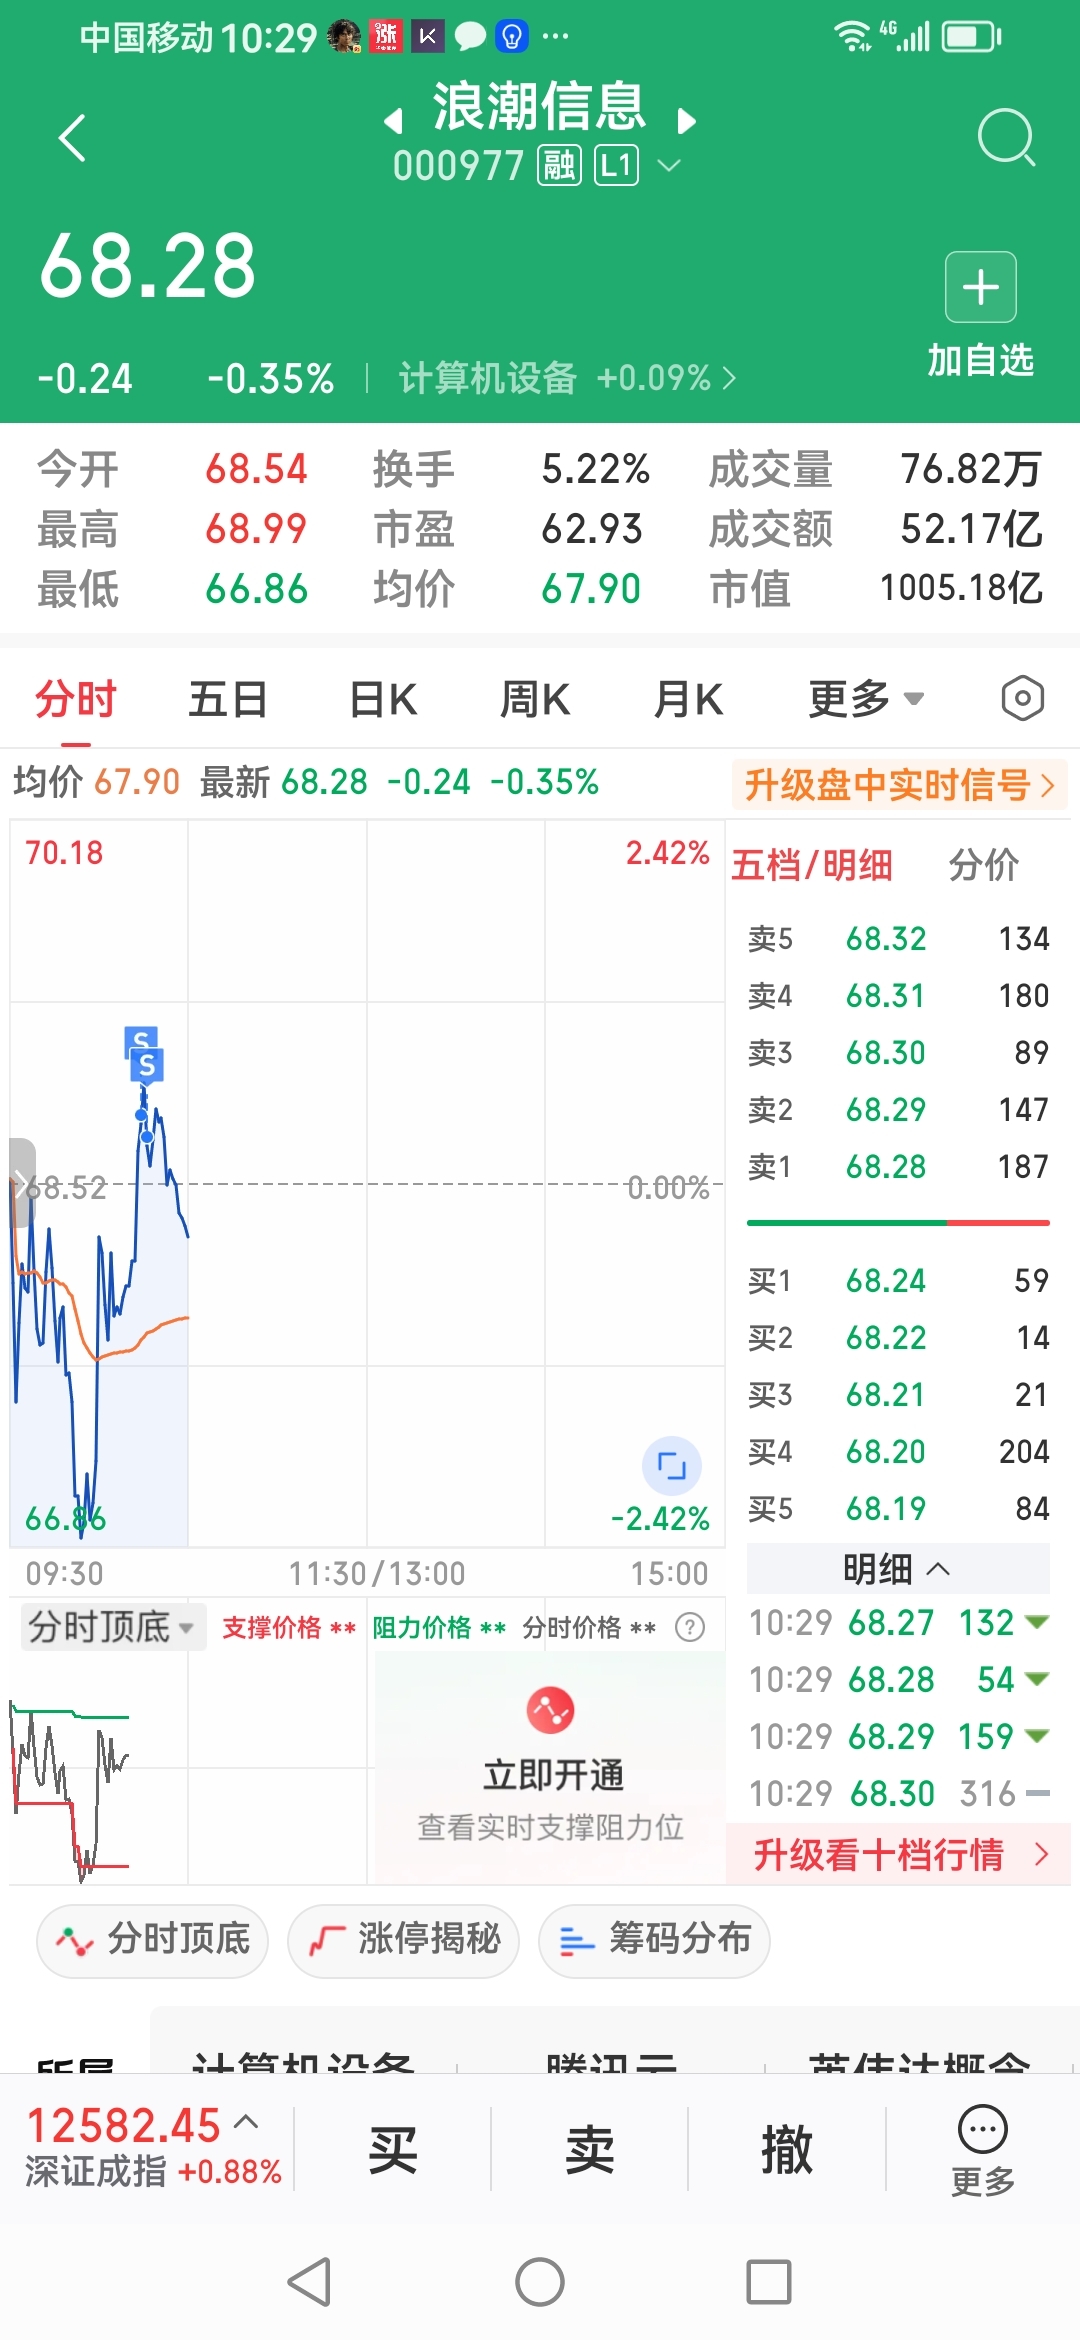Open side drawer arrow at chart edge
Screen dimensions: 1080x2340
tap(22, 1182)
